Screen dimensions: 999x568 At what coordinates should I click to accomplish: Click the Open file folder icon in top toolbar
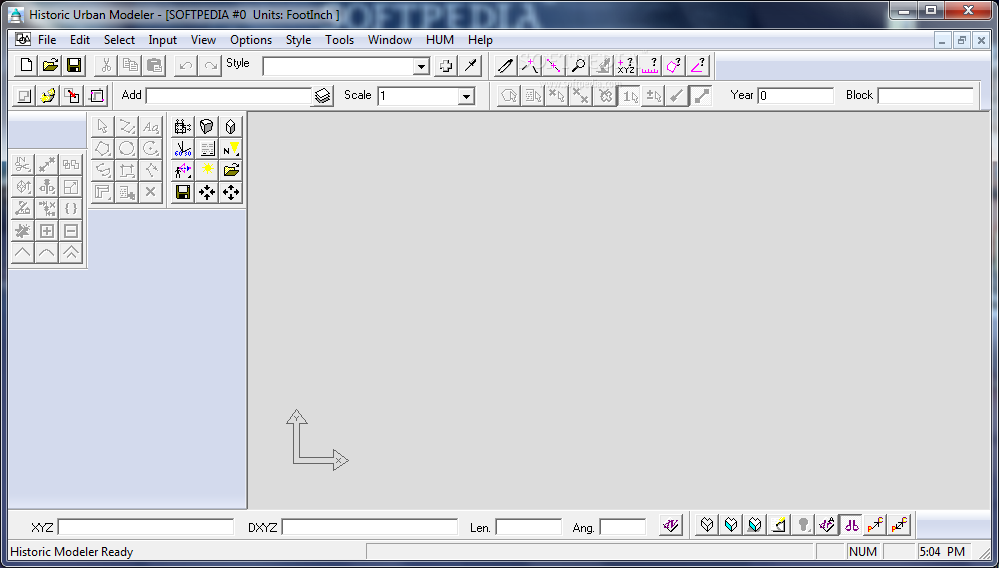click(50, 65)
